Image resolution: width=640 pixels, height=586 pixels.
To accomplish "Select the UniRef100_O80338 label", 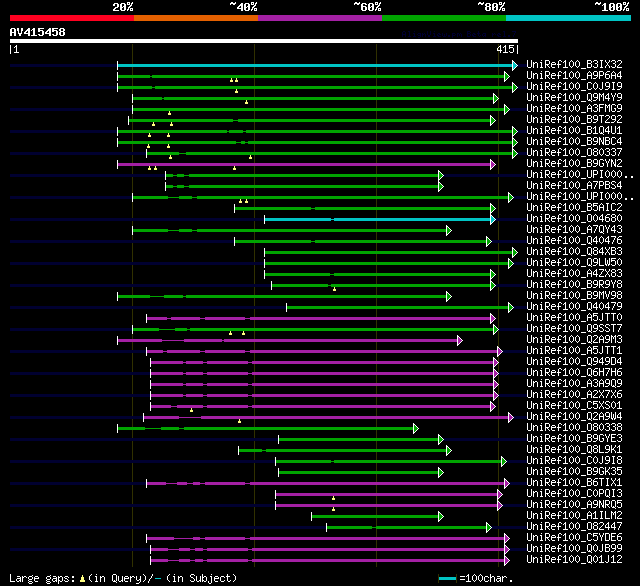I will [574, 428].
